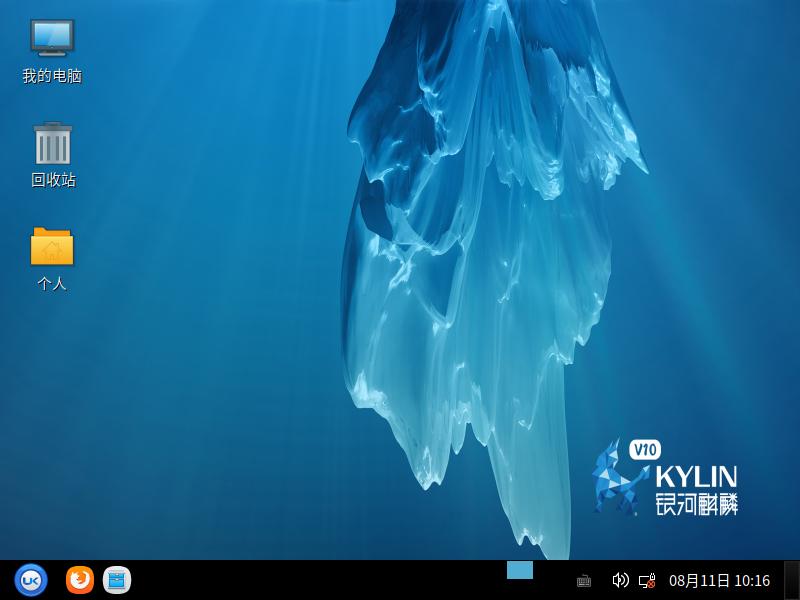Image resolution: width=800 pixels, height=600 pixels.
Task: Click the blue window thumbnail in taskbar
Action: click(518, 571)
